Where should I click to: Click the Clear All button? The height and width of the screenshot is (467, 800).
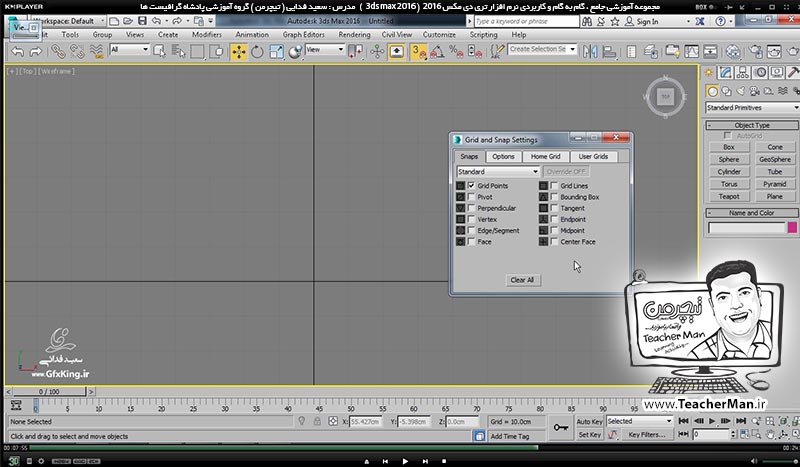pos(522,280)
